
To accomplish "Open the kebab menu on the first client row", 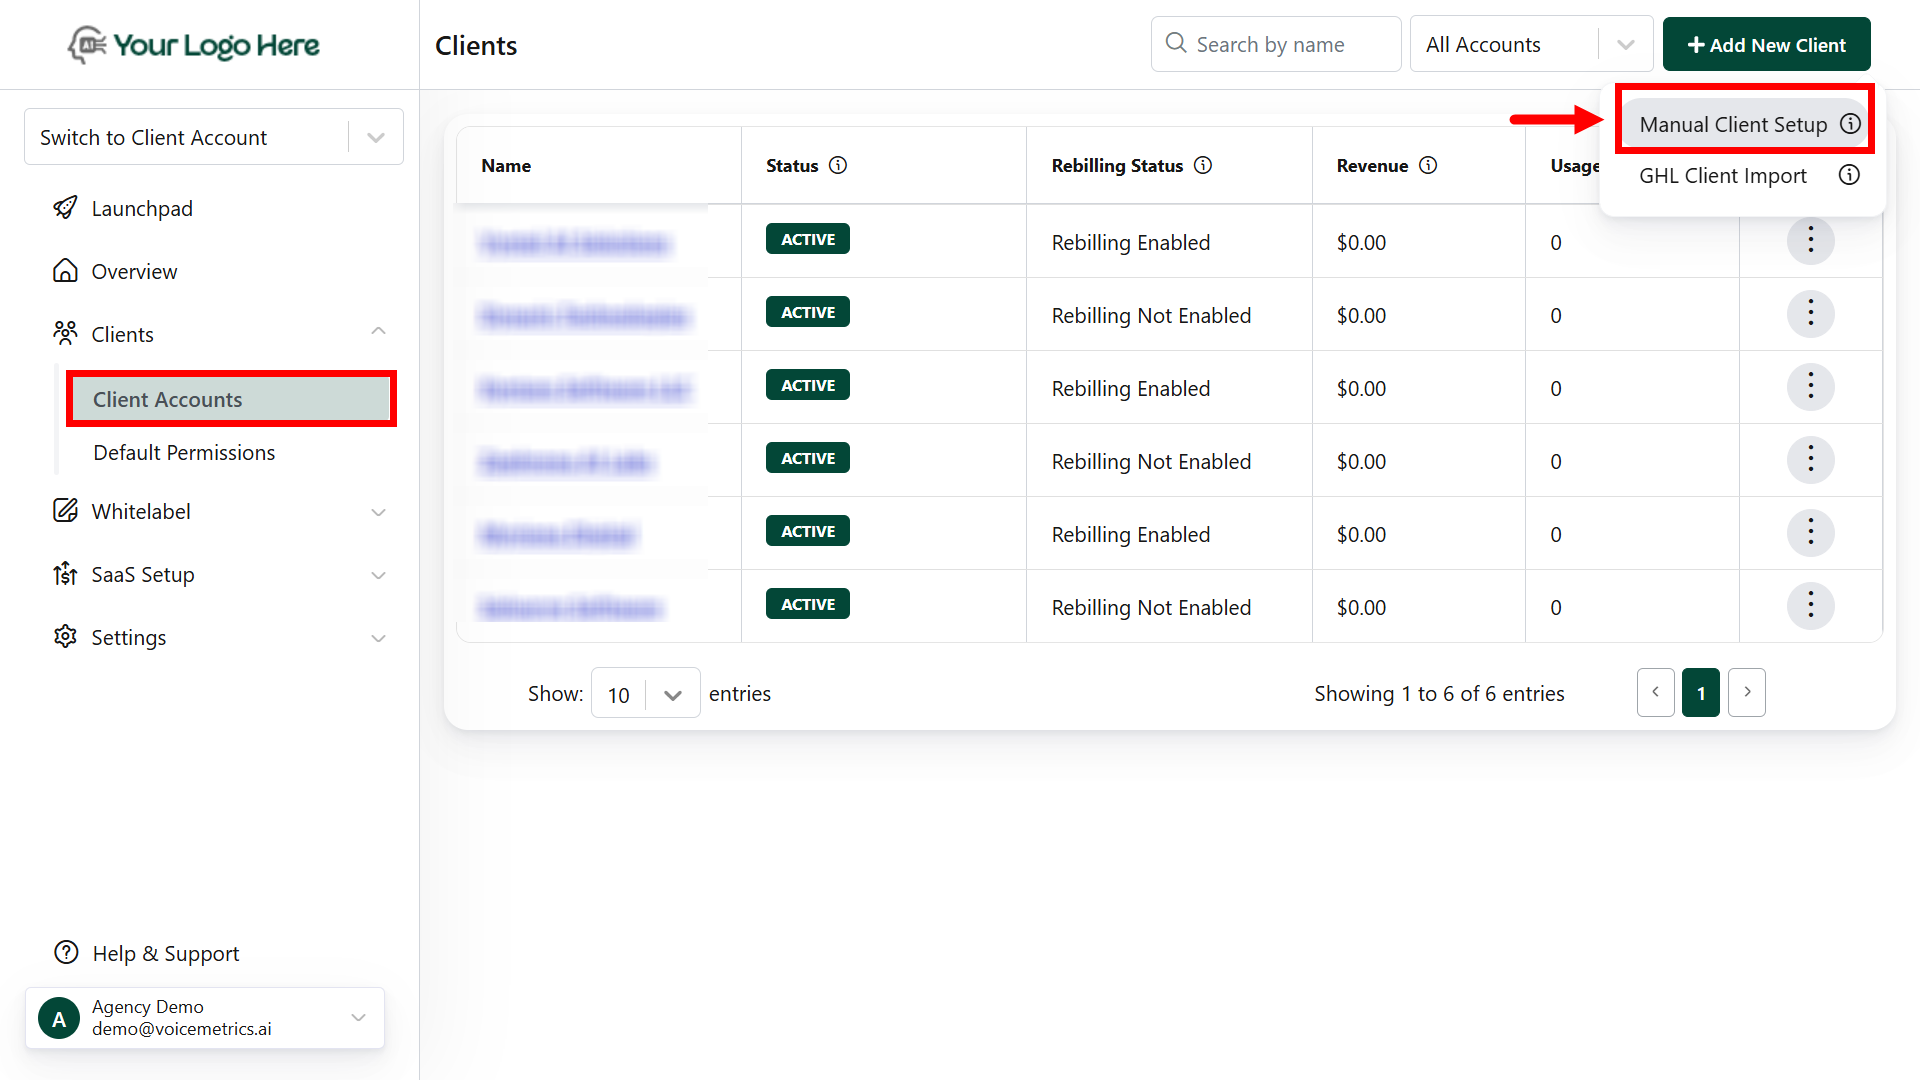I will tap(1810, 240).
